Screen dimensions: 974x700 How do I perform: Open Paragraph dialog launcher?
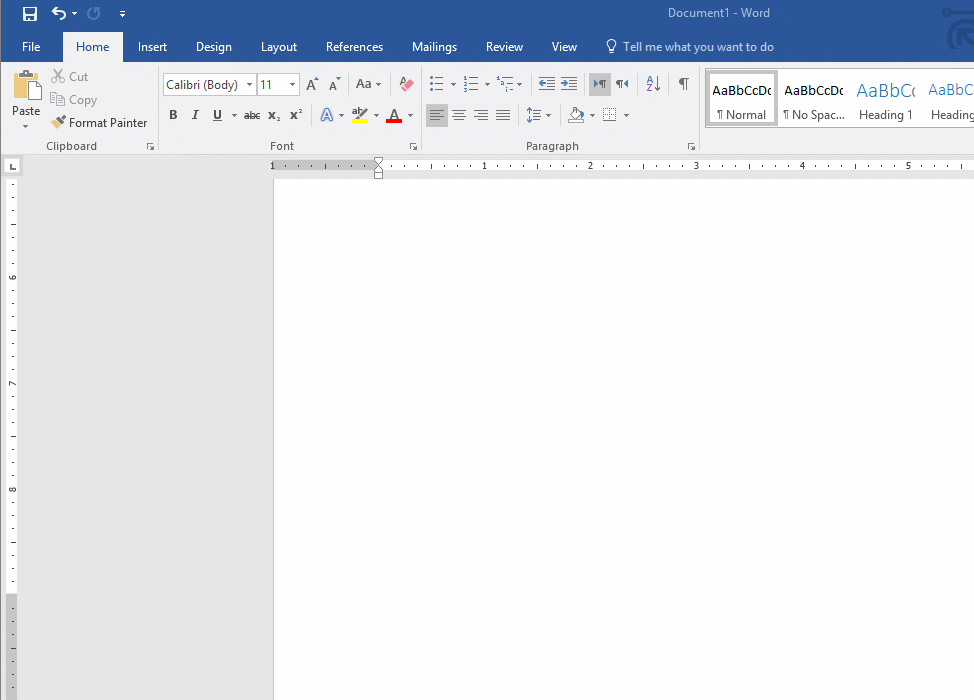coord(691,147)
